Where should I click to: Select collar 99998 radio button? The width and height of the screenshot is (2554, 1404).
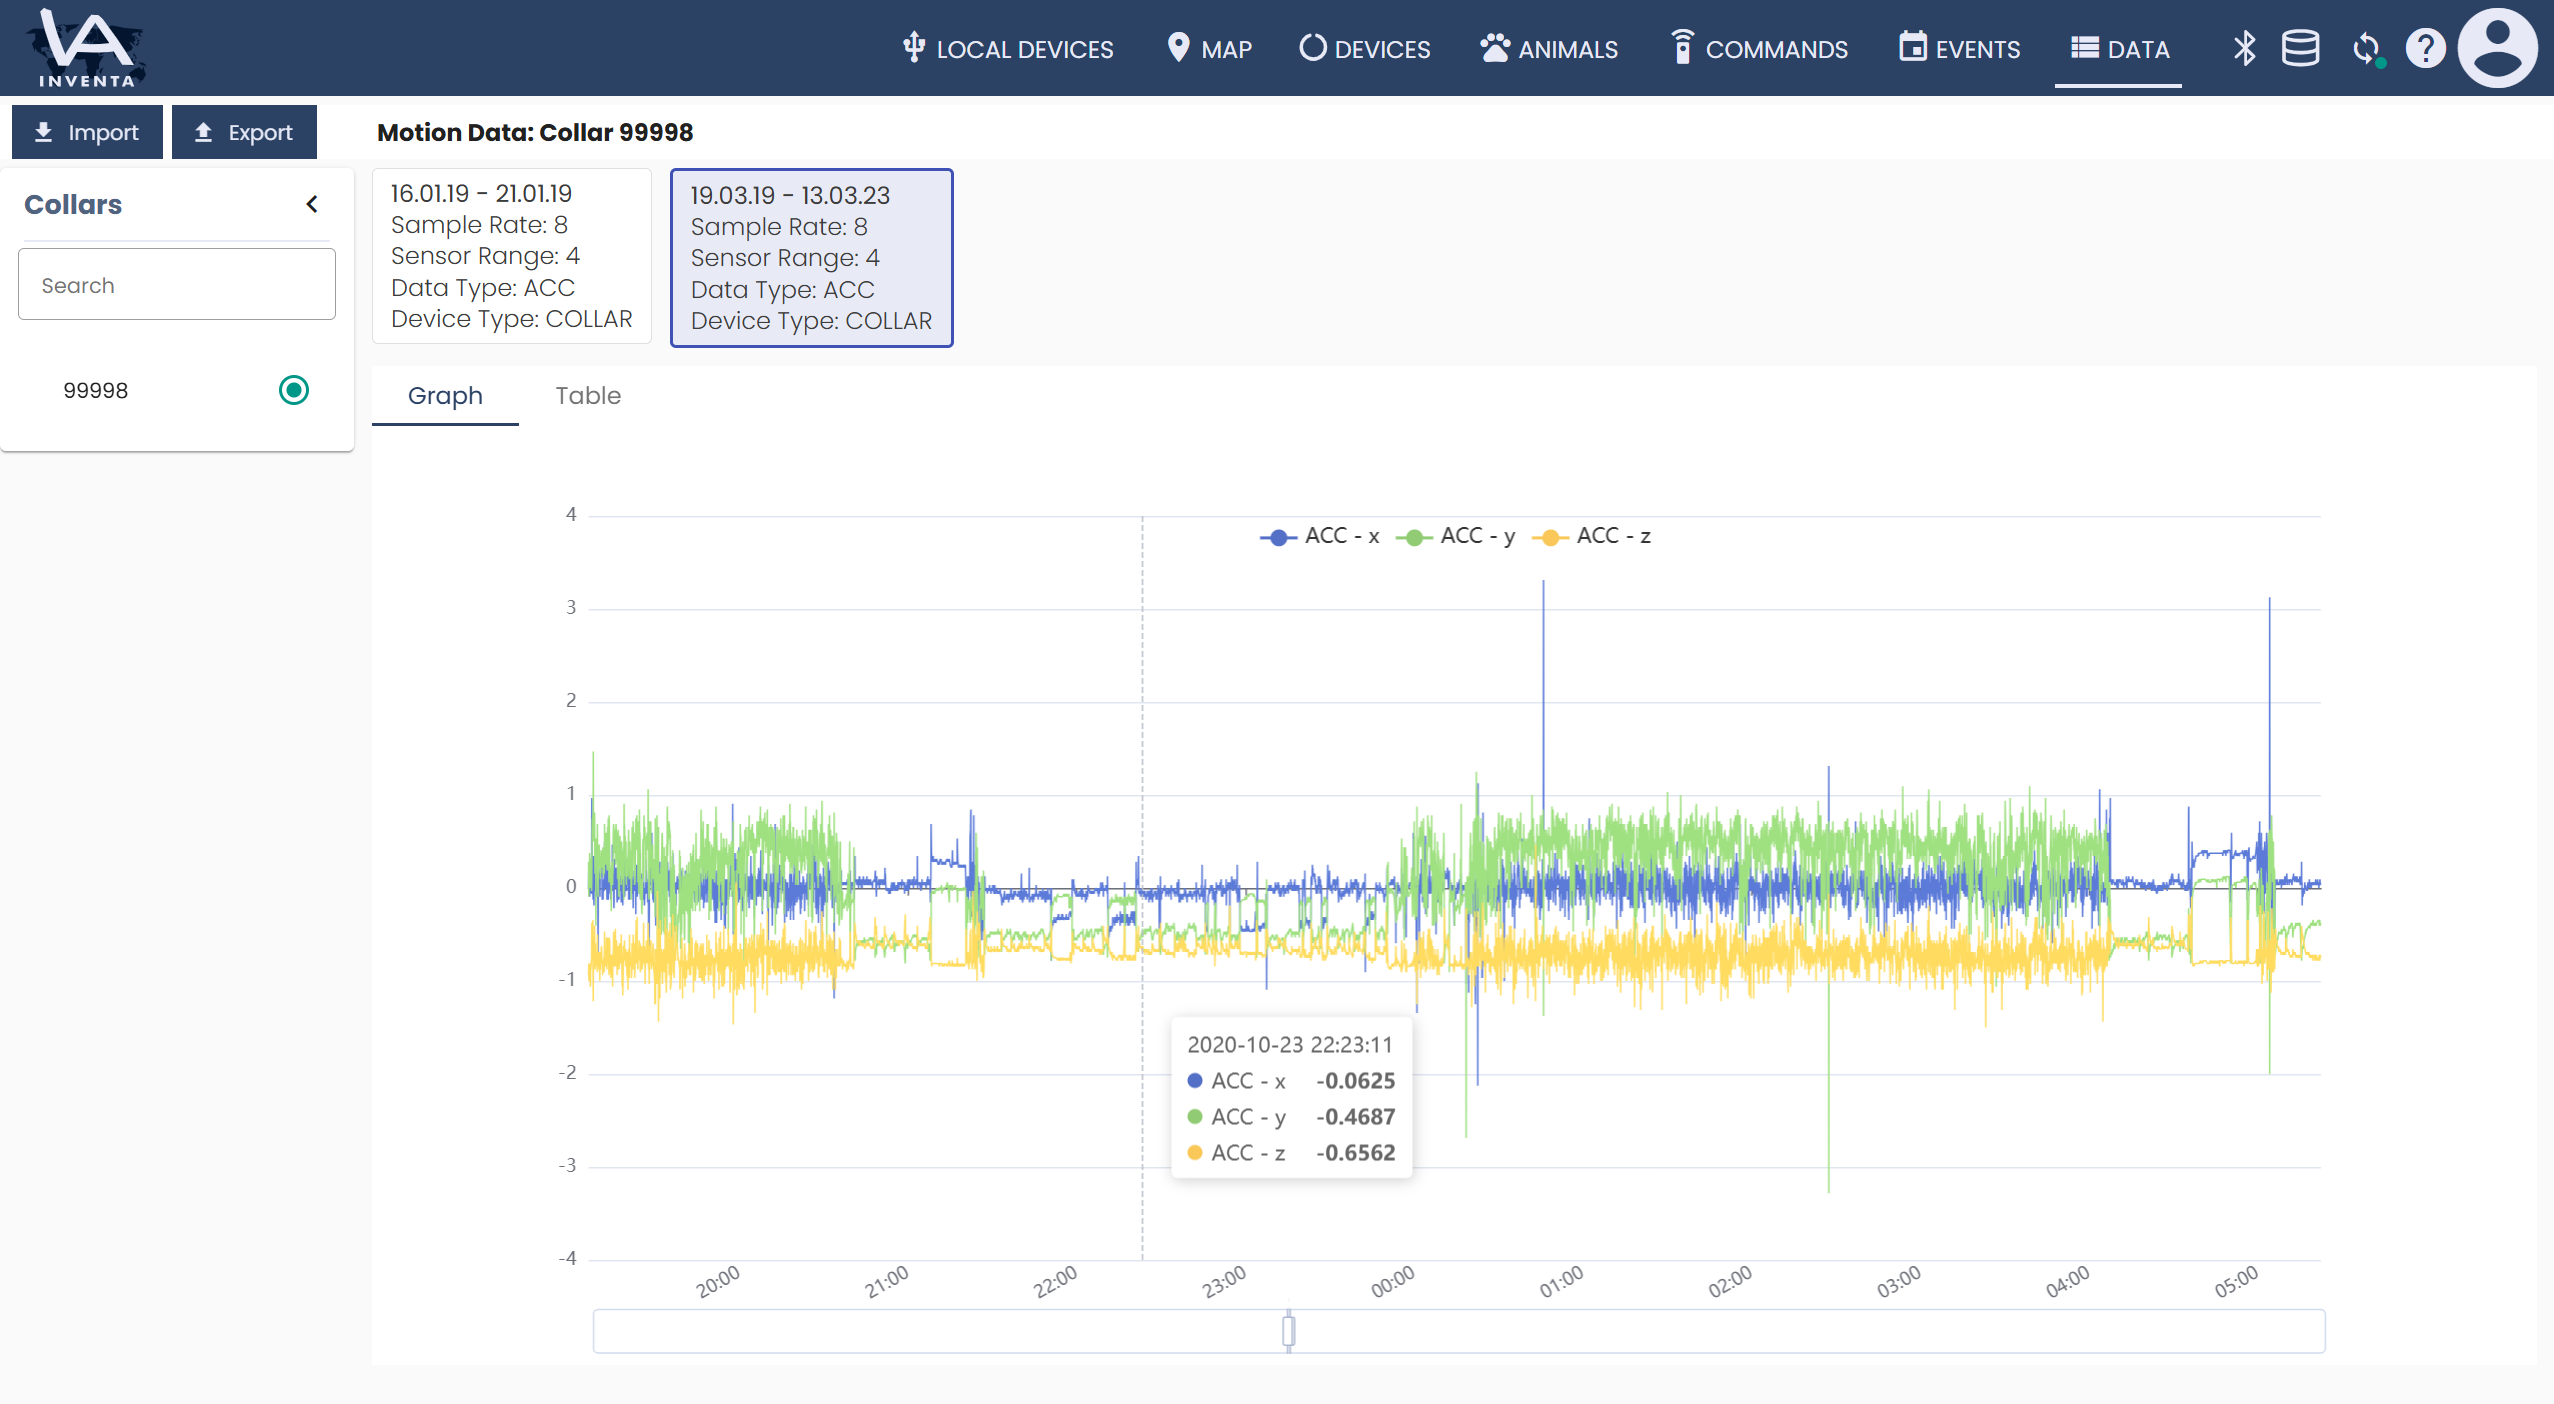[294, 390]
